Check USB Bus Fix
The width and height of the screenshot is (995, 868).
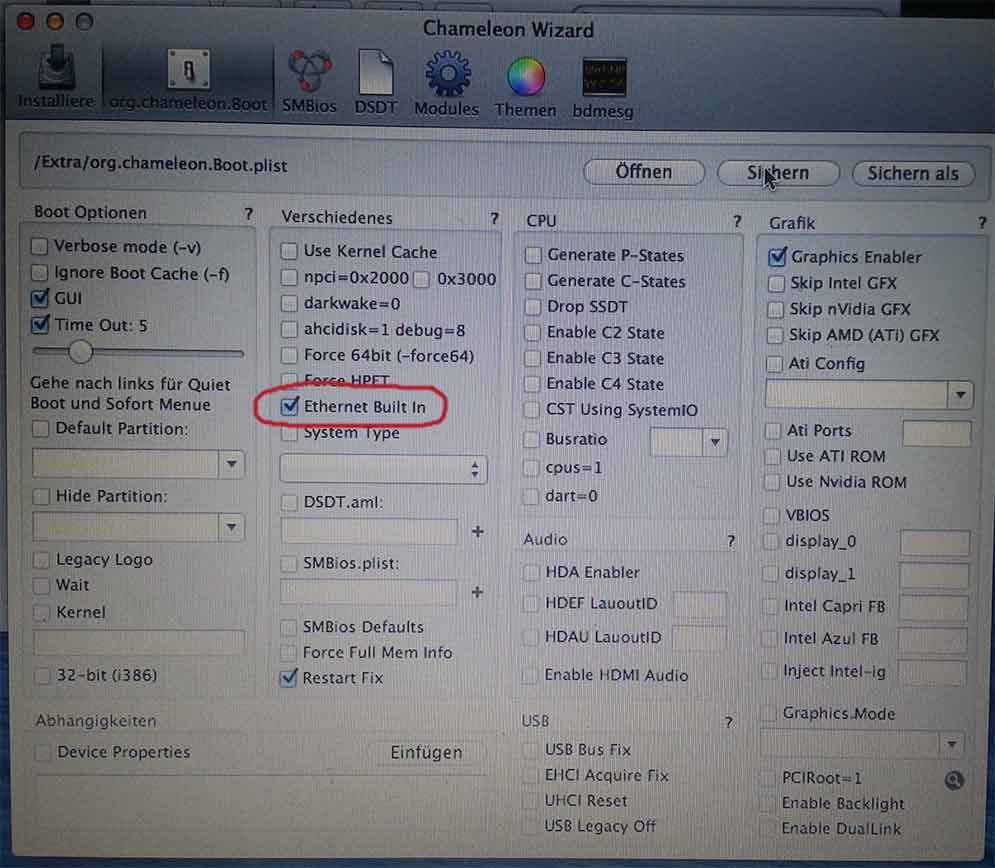click(x=530, y=750)
